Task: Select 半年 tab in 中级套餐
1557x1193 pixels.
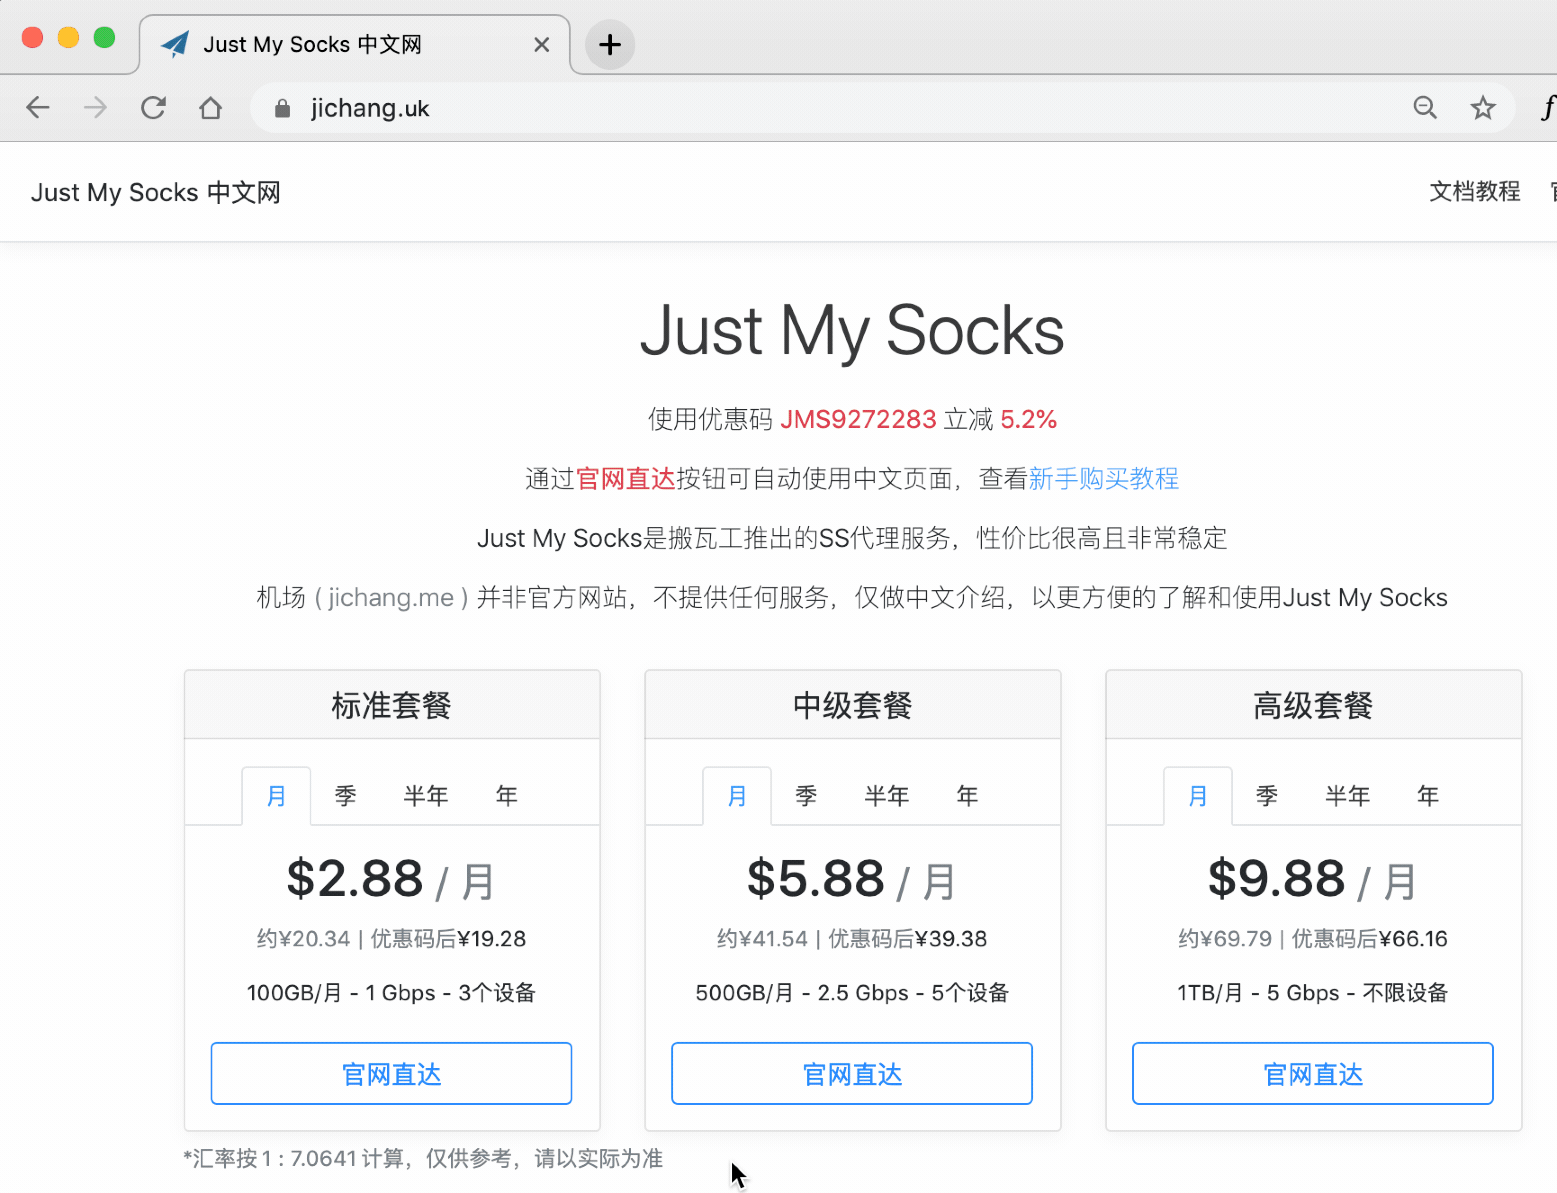Action: point(886,796)
